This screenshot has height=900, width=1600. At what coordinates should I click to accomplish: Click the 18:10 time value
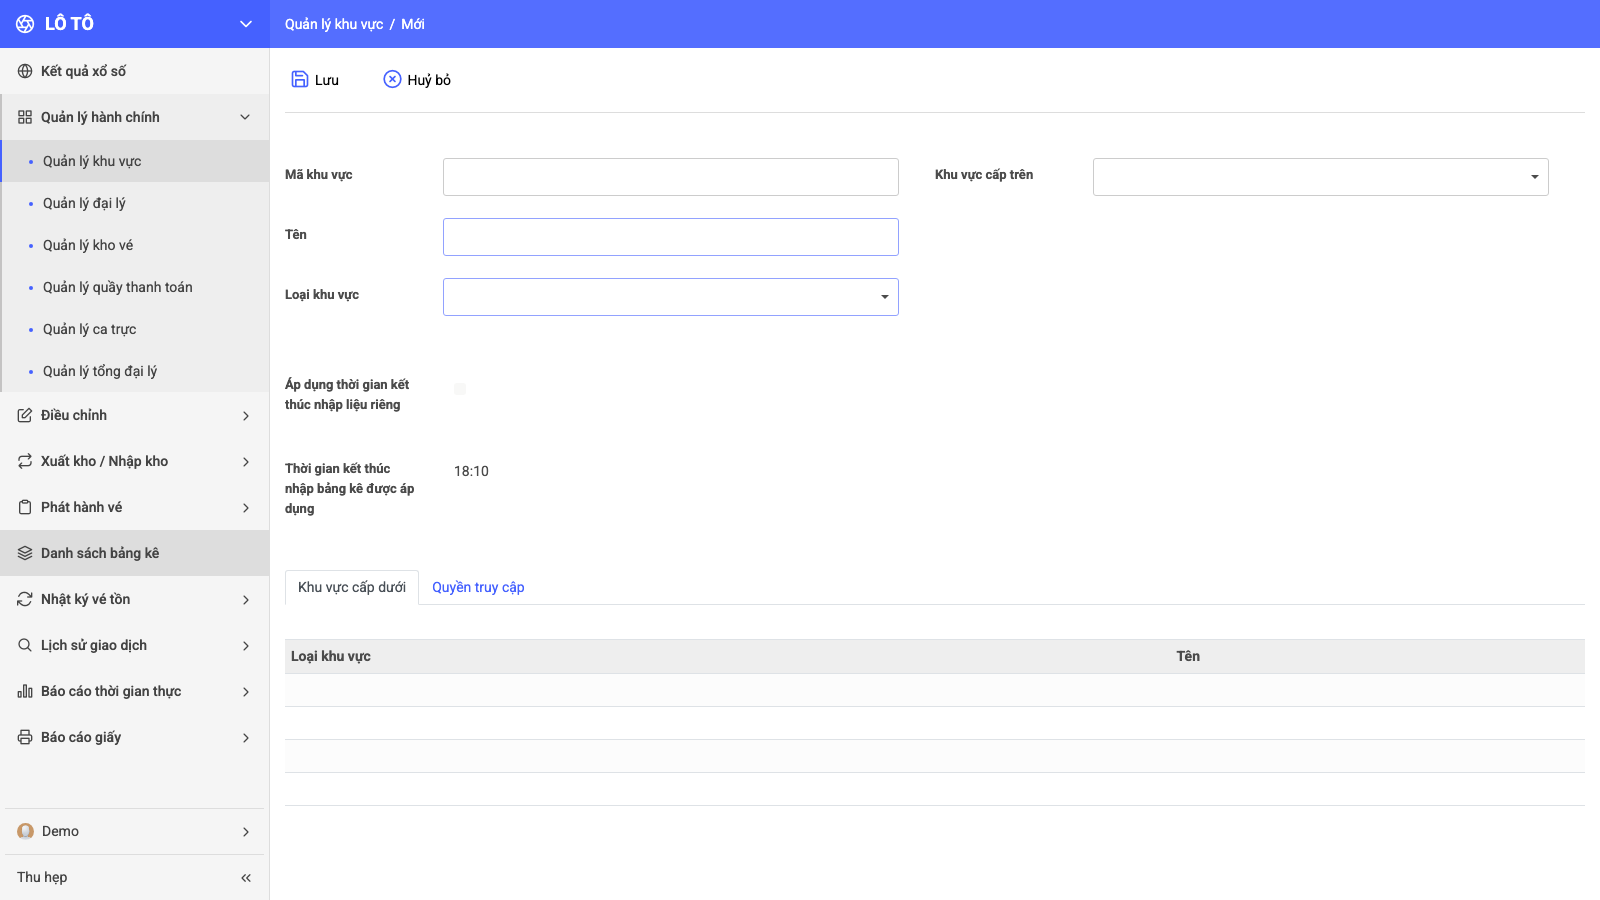click(471, 471)
